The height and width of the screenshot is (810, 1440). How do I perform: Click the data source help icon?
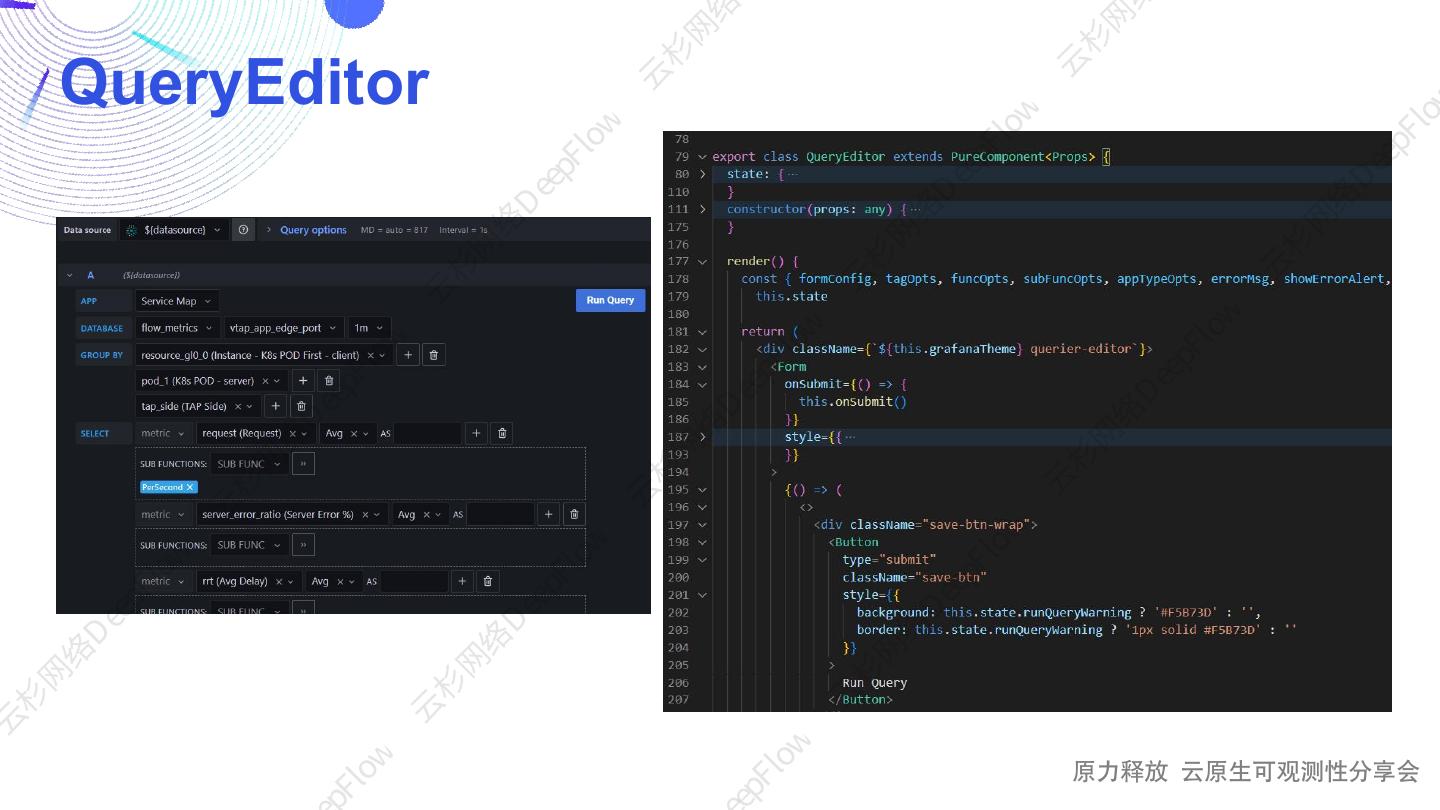coord(243,230)
